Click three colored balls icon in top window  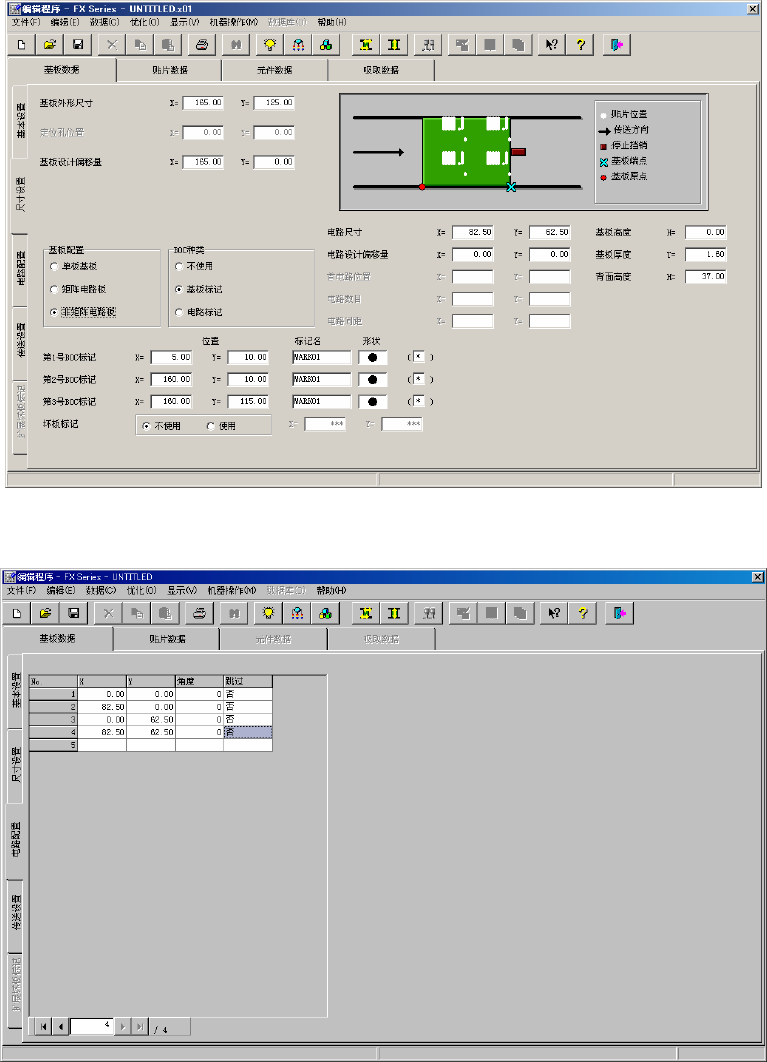coord(326,45)
